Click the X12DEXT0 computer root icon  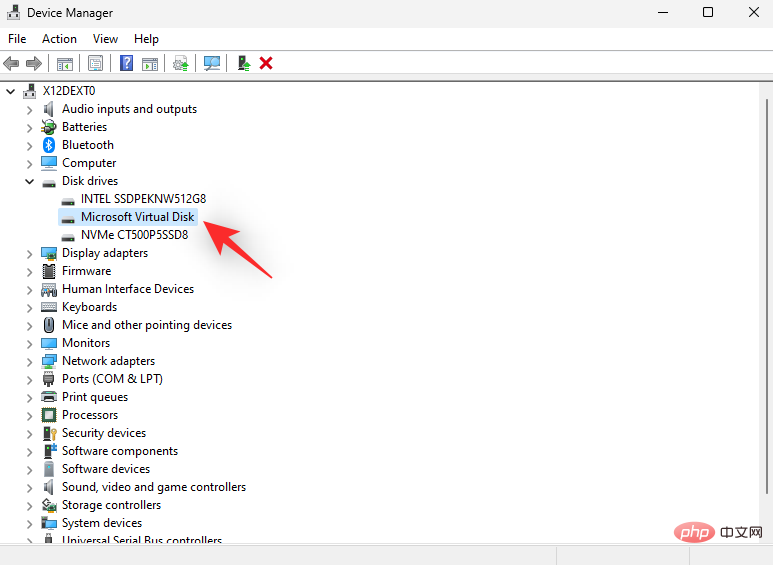point(30,91)
